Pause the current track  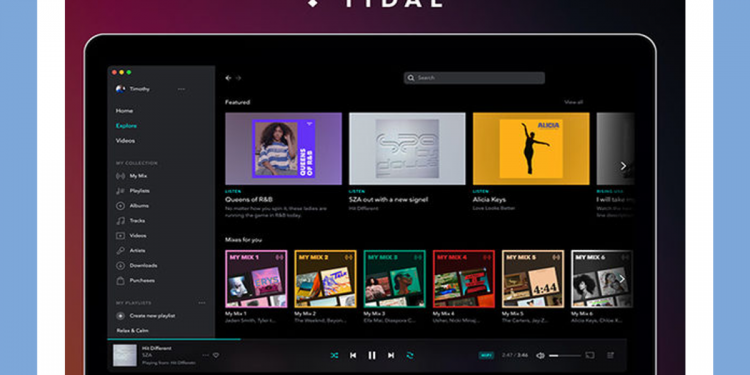pyautogui.click(x=372, y=355)
